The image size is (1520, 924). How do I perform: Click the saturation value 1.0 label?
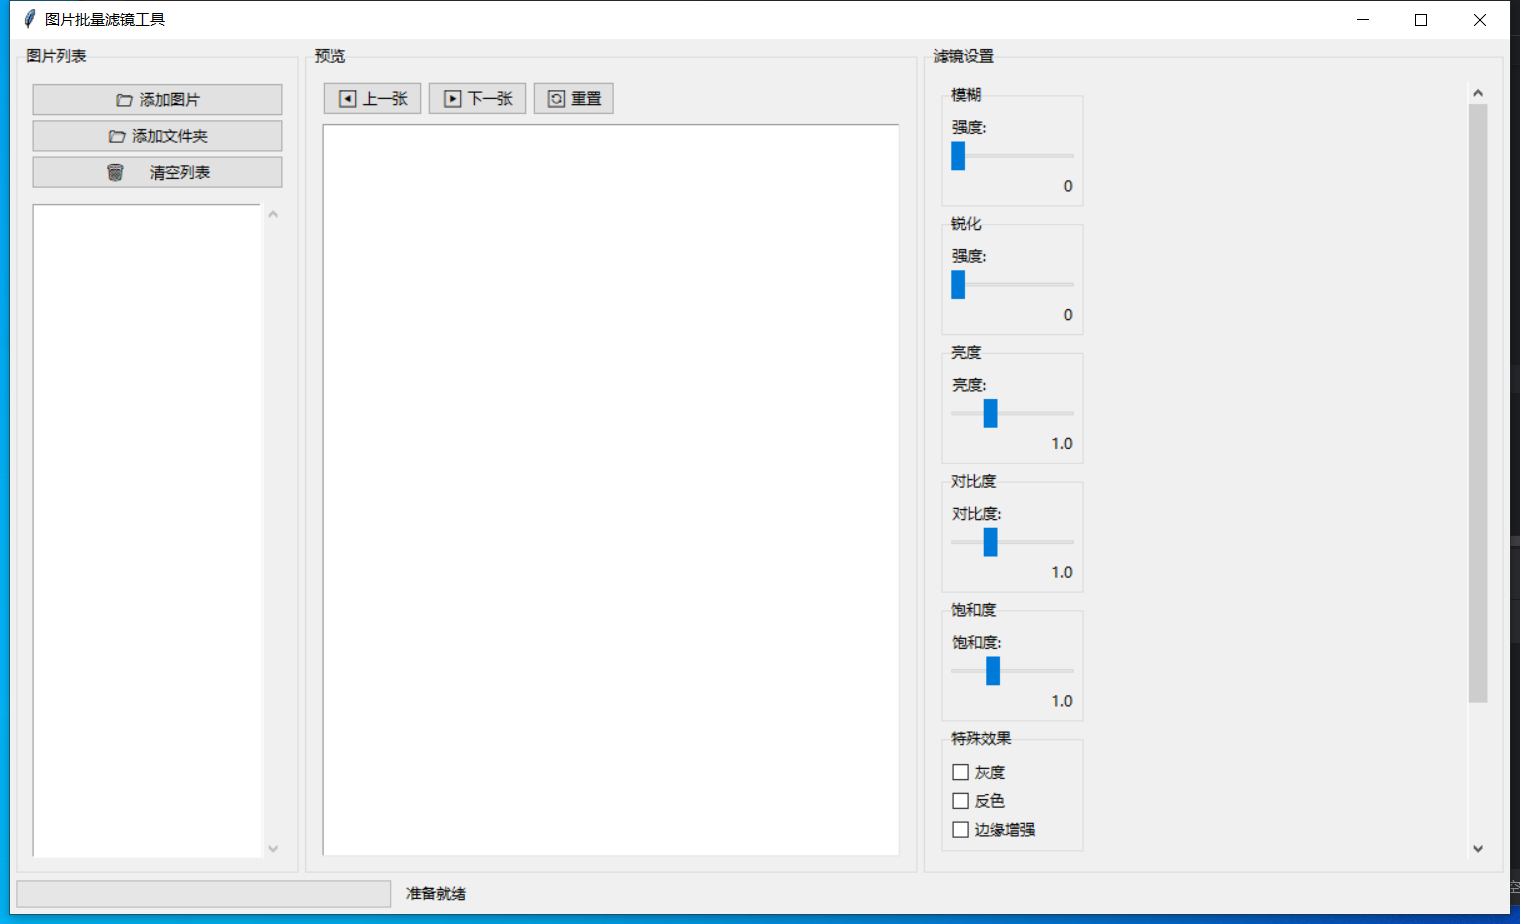[1062, 701]
